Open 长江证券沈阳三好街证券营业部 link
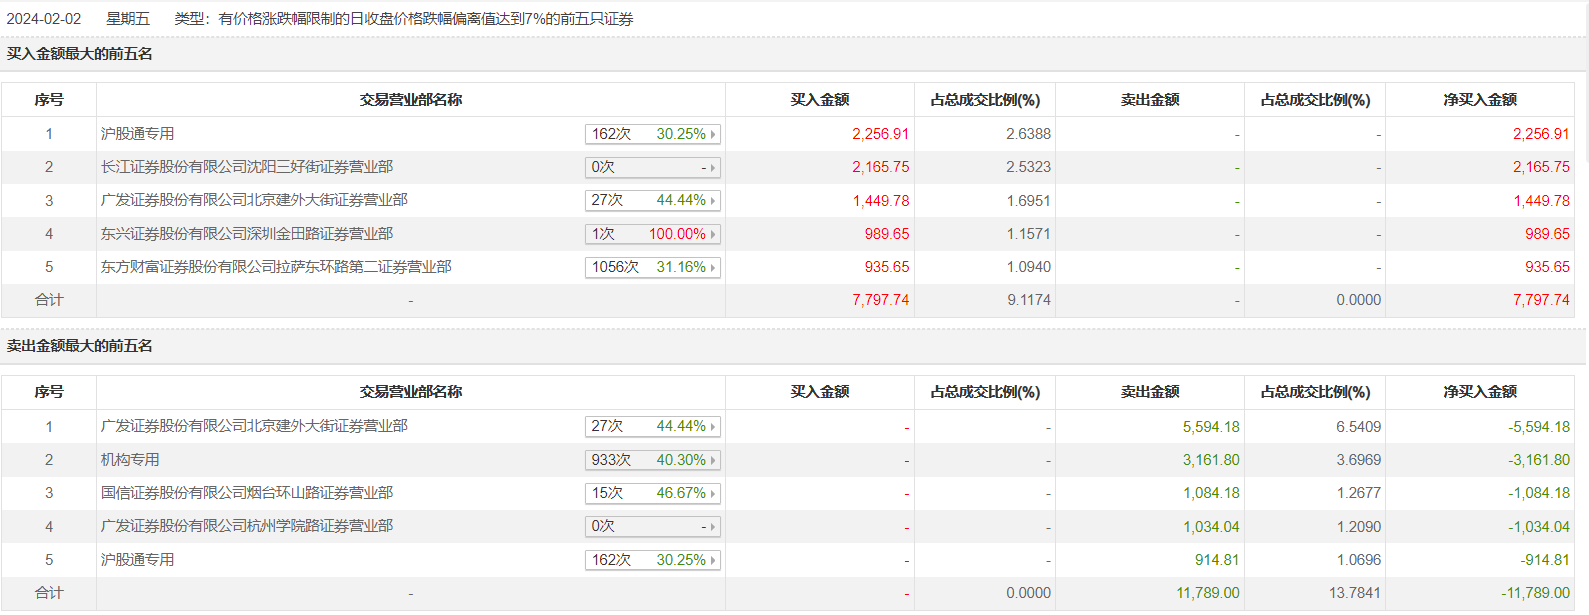The height and width of the screenshot is (615, 1589). (246, 167)
